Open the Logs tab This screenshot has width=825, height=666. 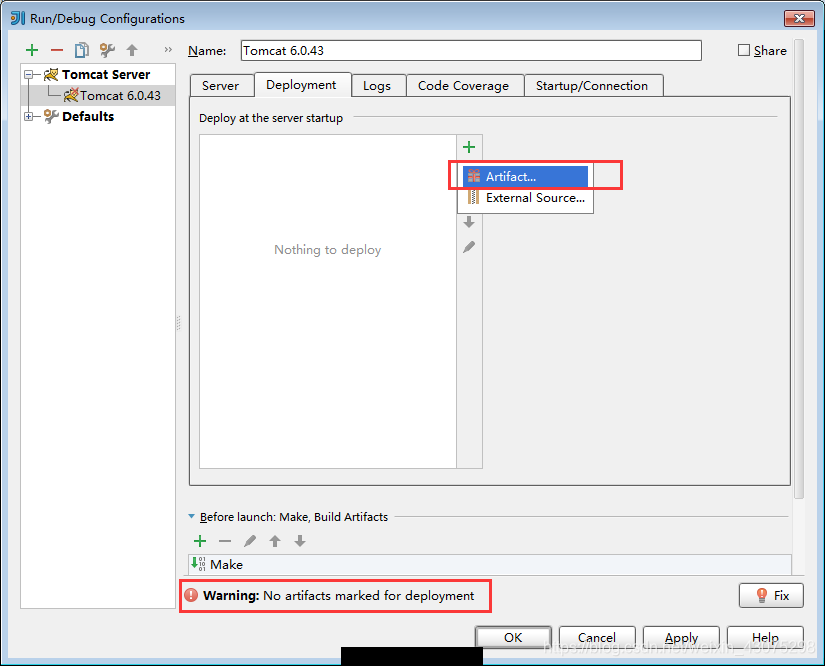[377, 86]
